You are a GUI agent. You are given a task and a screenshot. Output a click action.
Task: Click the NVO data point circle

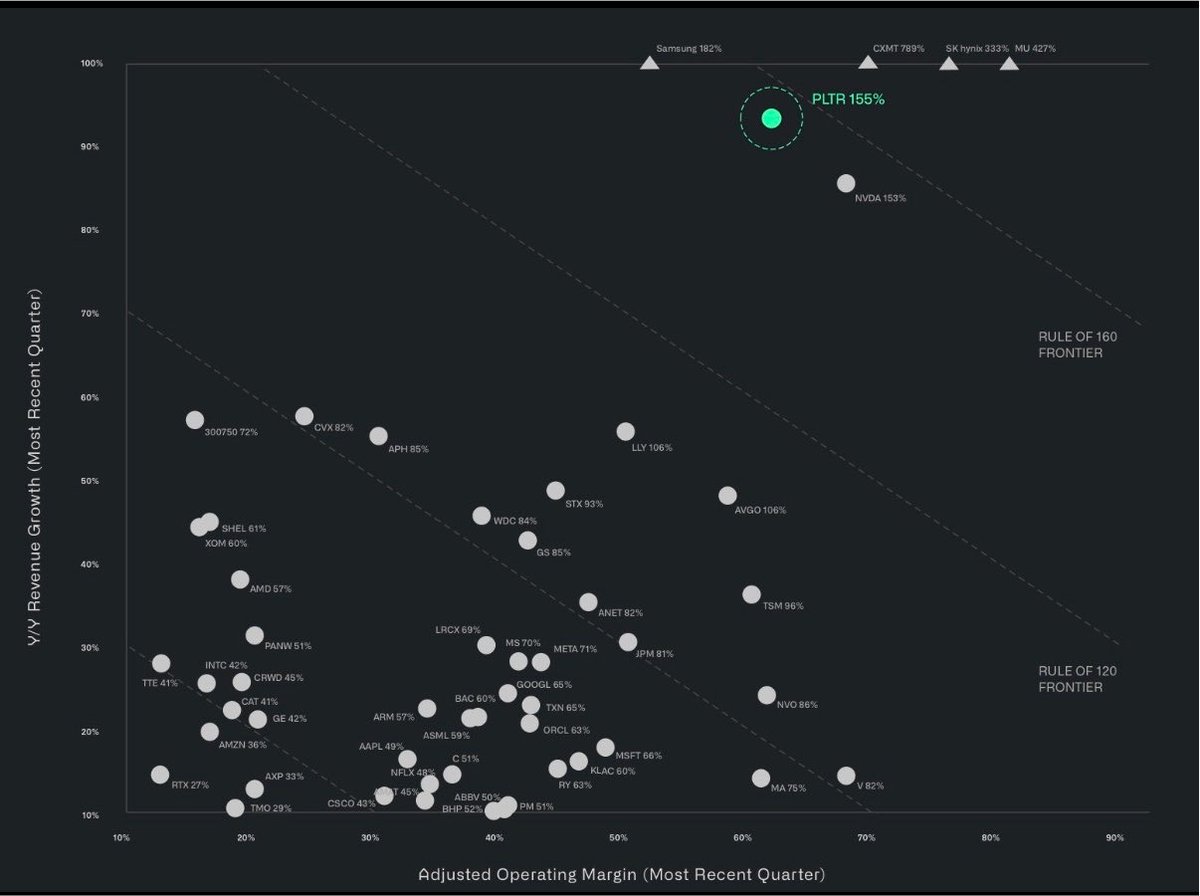point(767,695)
